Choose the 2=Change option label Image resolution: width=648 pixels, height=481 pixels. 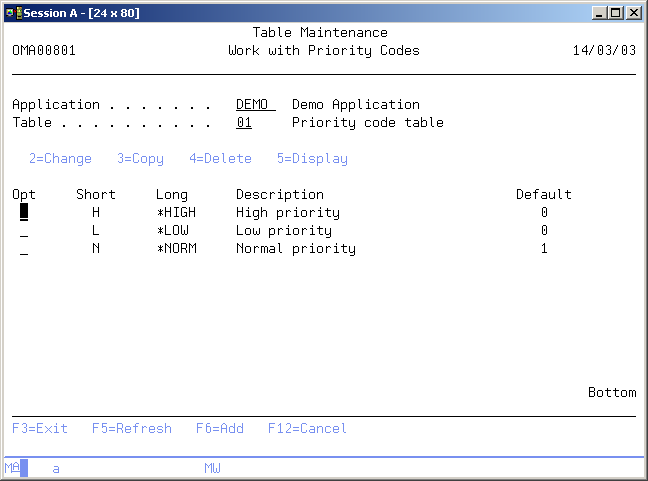click(60, 158)
